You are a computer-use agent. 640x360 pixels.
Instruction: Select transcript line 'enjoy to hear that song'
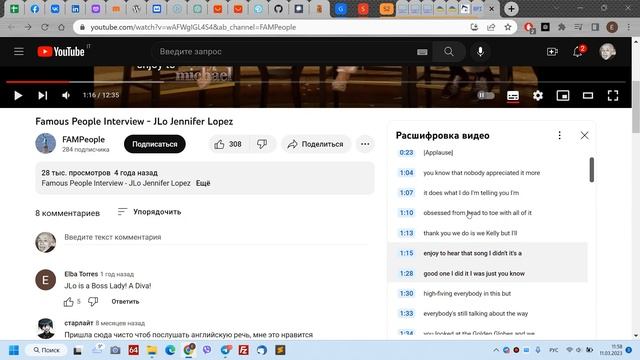click(x=472, y=253)
